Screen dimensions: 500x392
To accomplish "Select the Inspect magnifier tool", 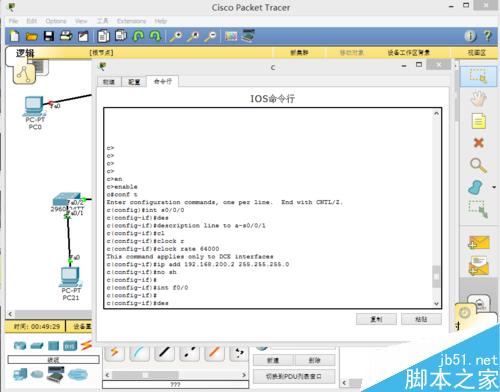I will click(x=478, y=165).
